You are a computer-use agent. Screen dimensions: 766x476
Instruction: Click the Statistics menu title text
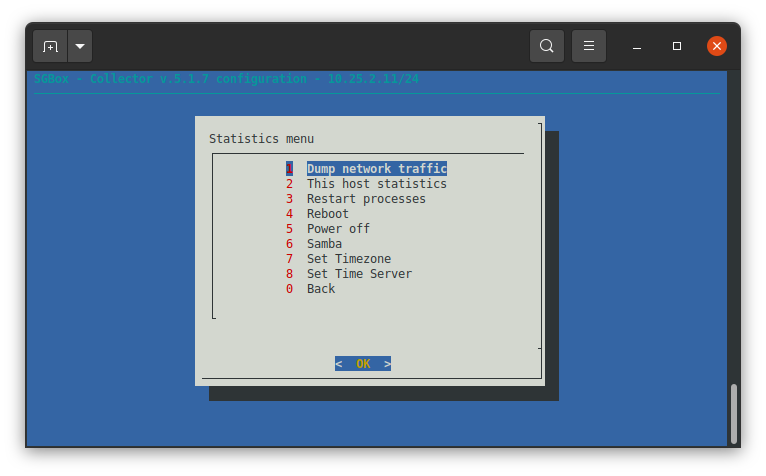[261, 139]
